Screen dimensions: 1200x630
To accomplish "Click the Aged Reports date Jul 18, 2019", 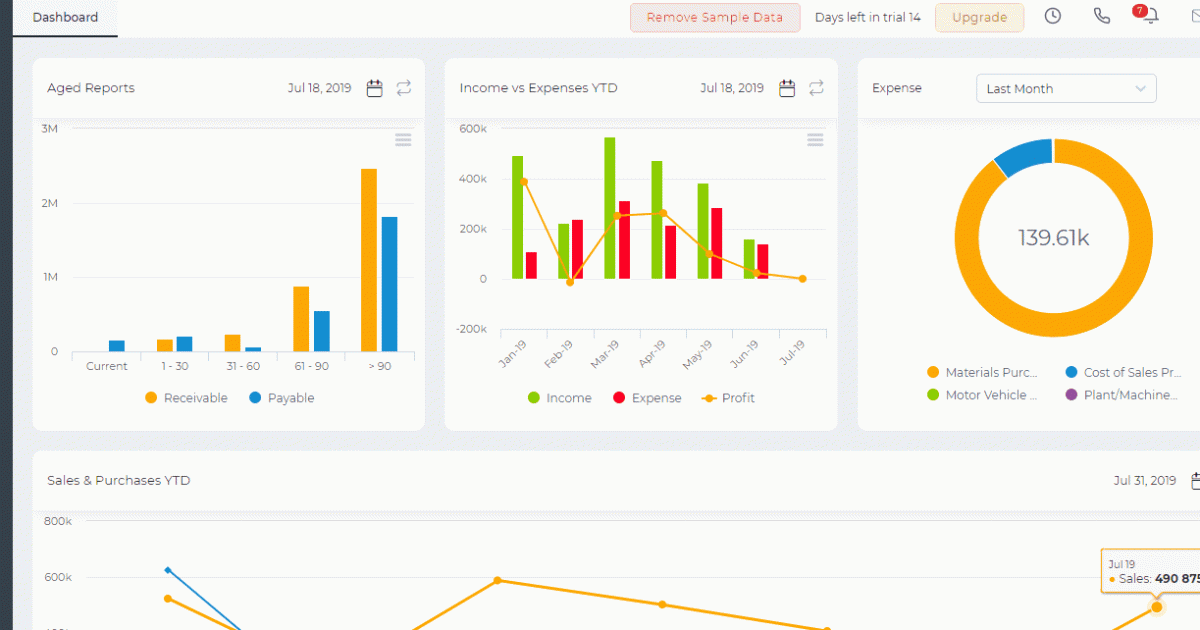I will 320,88.
